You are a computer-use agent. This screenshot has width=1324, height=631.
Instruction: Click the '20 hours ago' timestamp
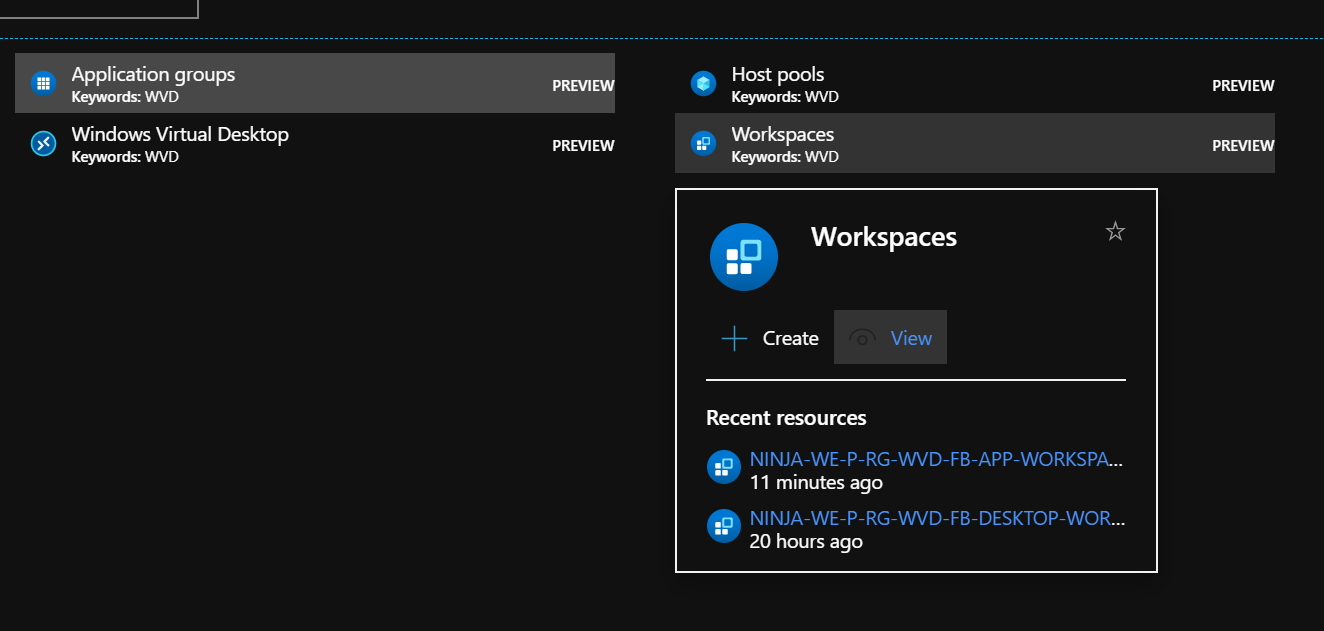click(806, 542)
